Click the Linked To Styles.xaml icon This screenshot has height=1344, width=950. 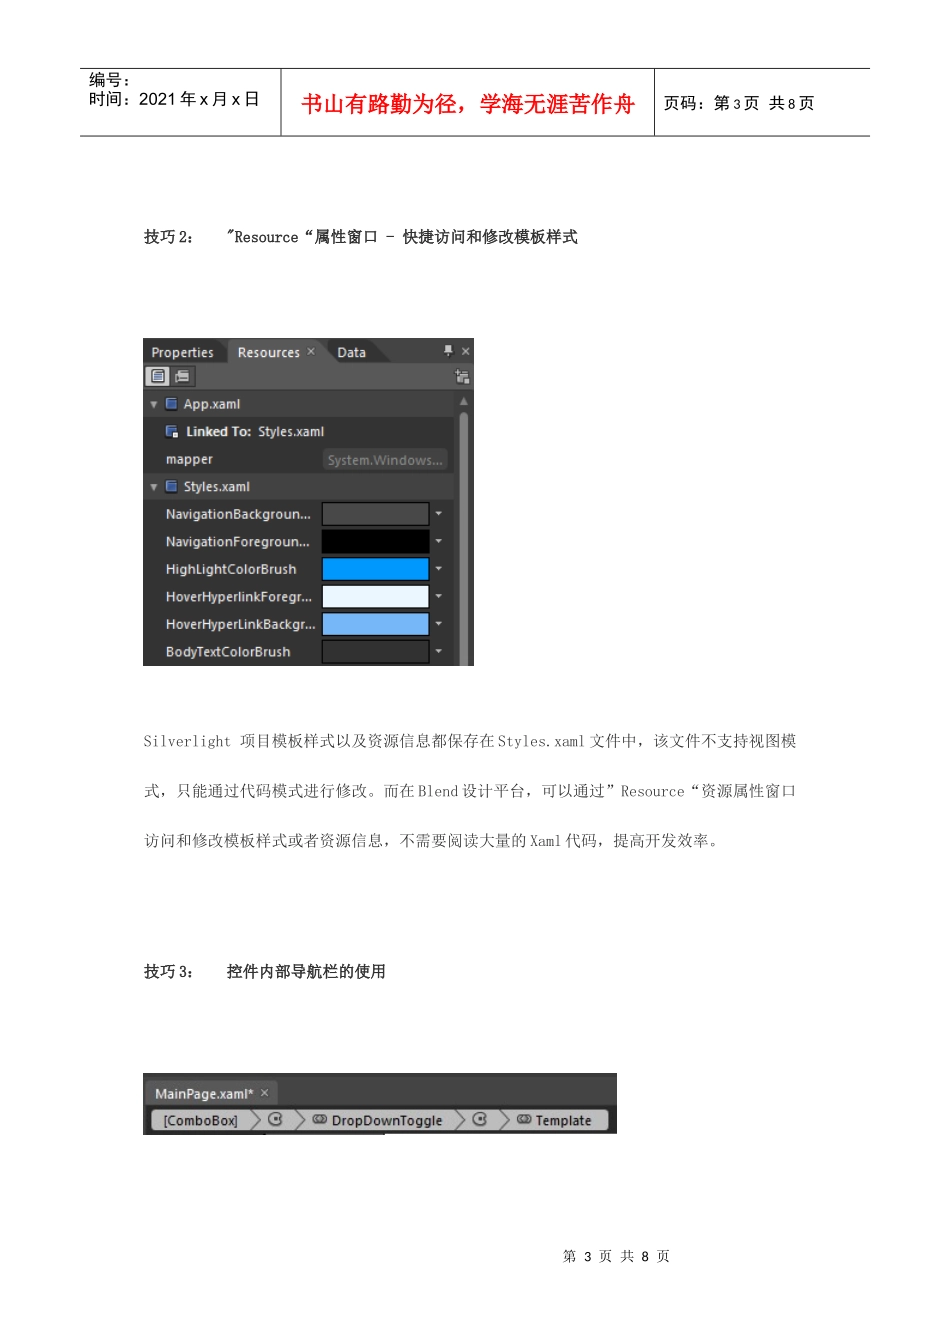[x=172, y=431]
